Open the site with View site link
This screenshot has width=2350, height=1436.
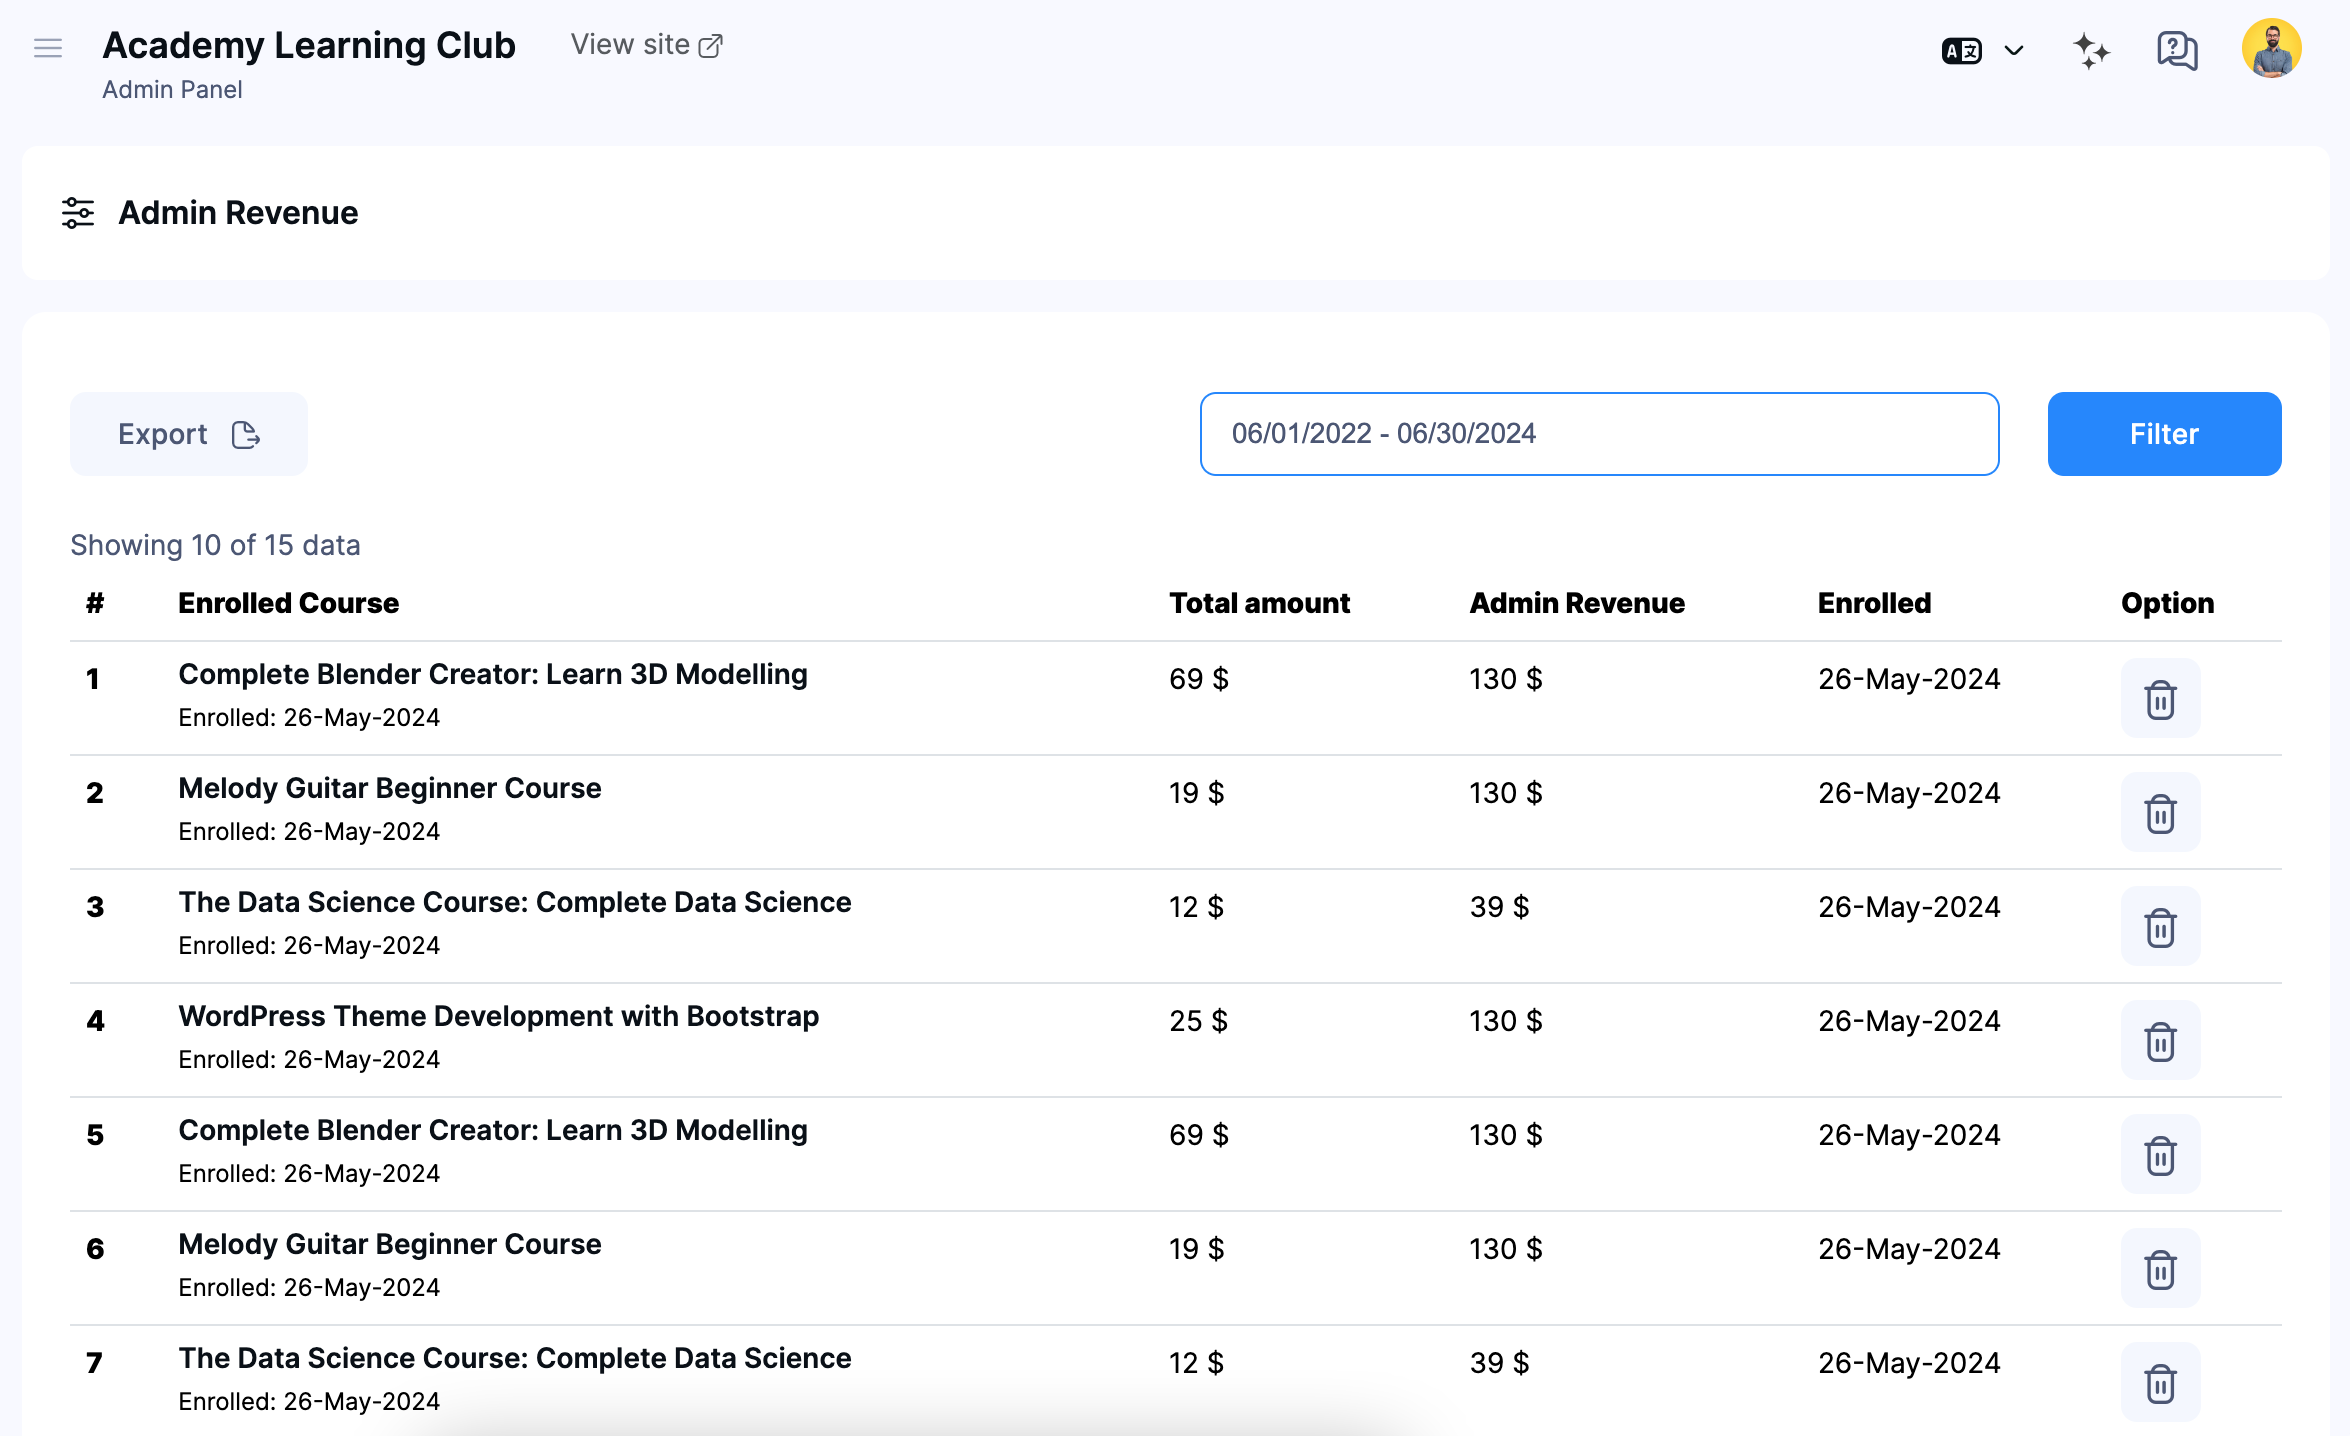646,44
